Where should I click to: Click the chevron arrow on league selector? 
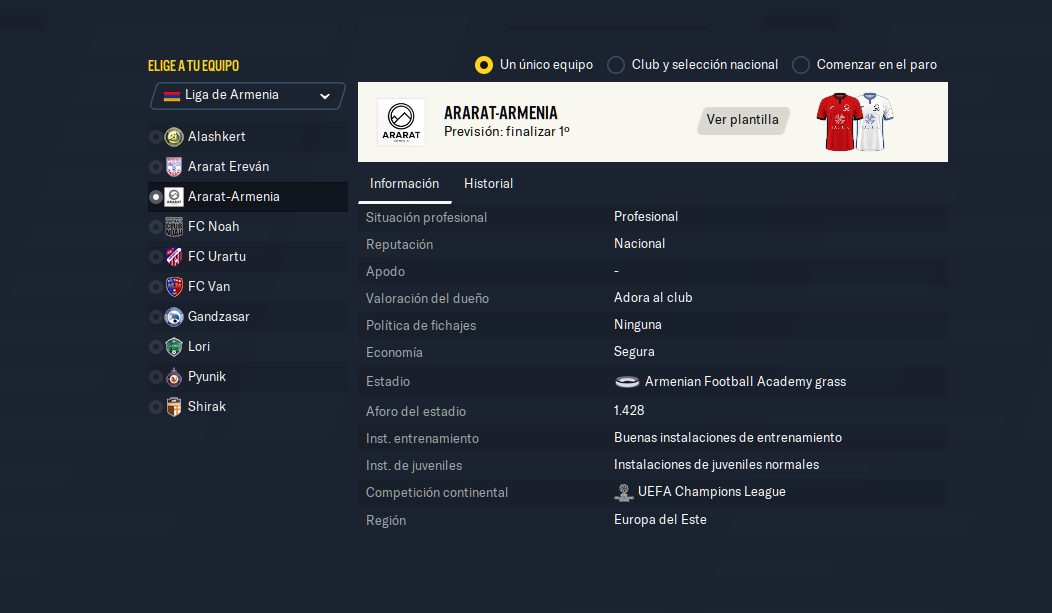(x=325, y=96)
